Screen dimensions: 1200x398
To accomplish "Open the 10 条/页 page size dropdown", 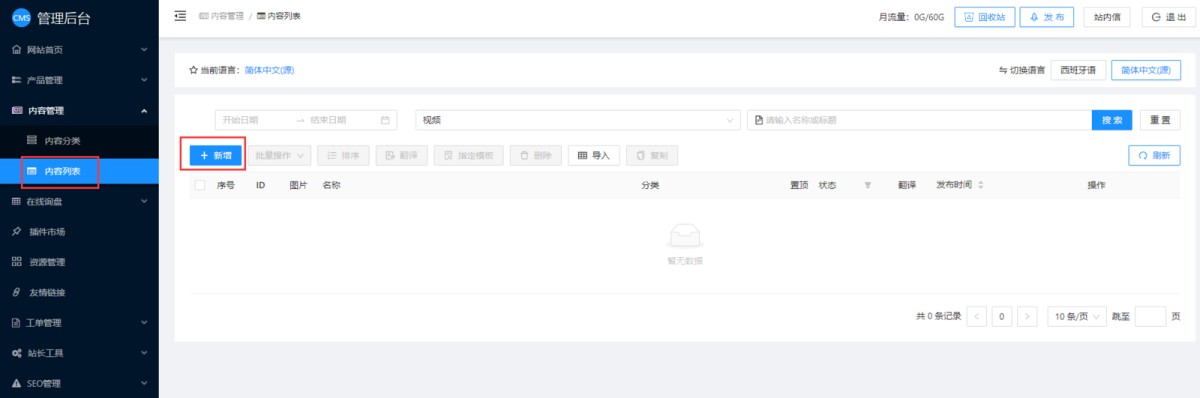I will point(1076,316).
